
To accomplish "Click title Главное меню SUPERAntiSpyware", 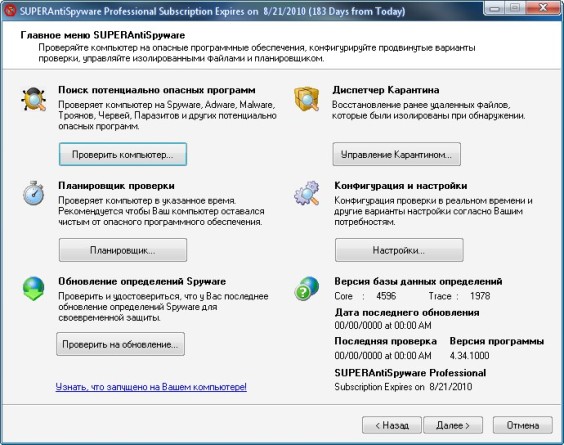I will pos(103,35).
